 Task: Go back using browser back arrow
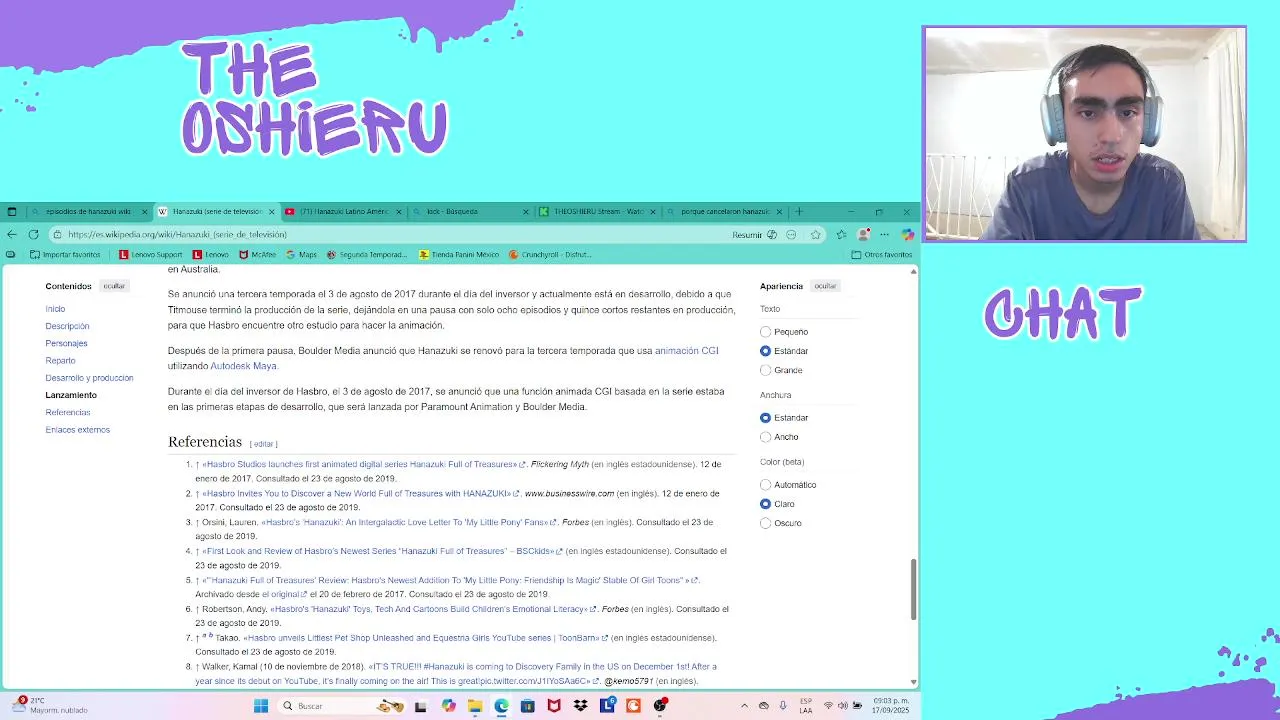[x=12, y=234]
